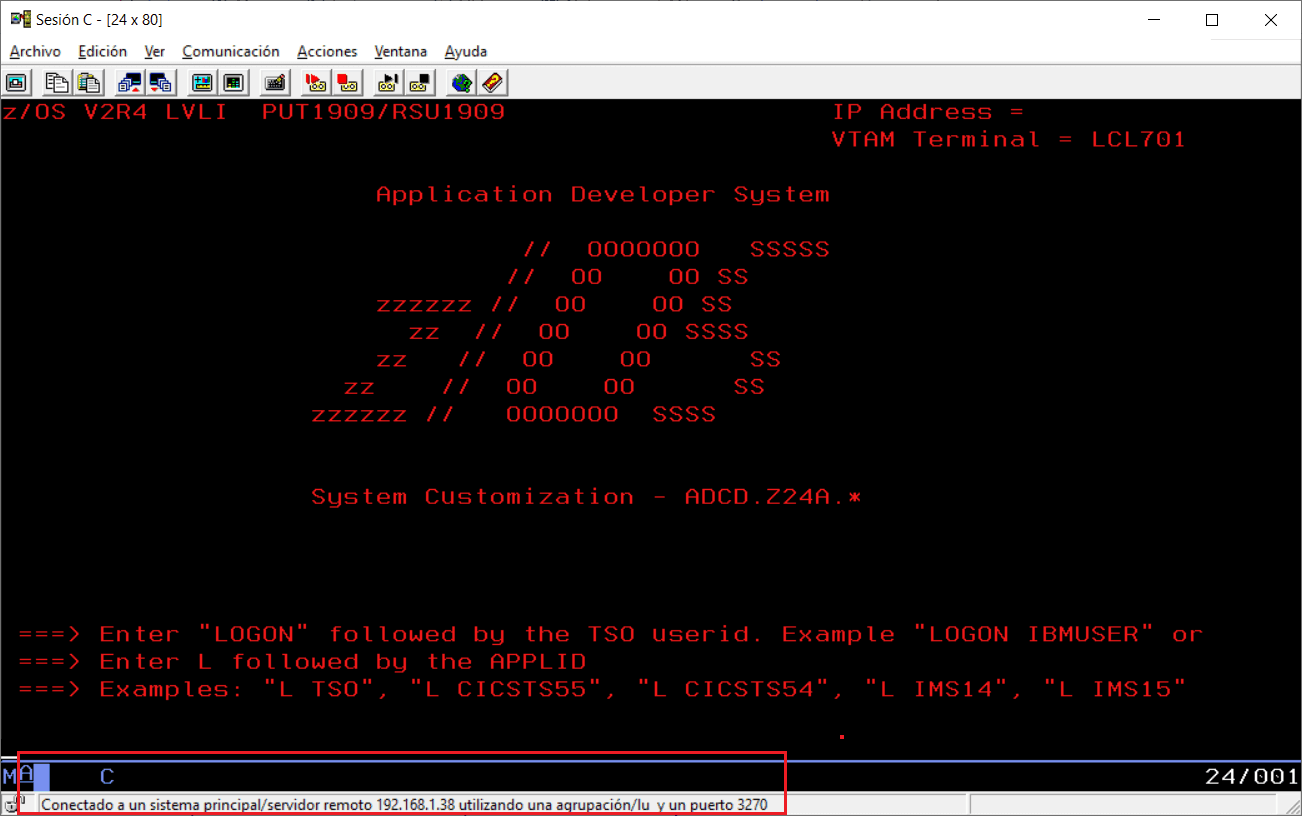This screenshot has width=1302, height=816.
Task: Click the MA indicator in the OIA line
Action: [16, 775]
